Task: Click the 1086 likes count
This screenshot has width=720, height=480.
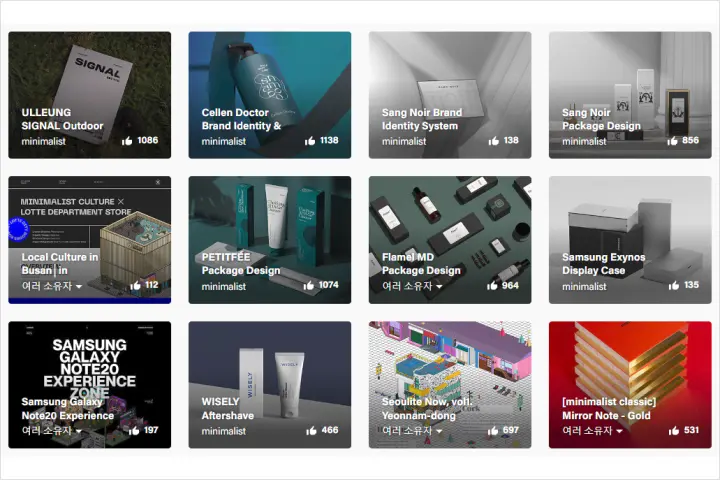Action: click(147, 141)
